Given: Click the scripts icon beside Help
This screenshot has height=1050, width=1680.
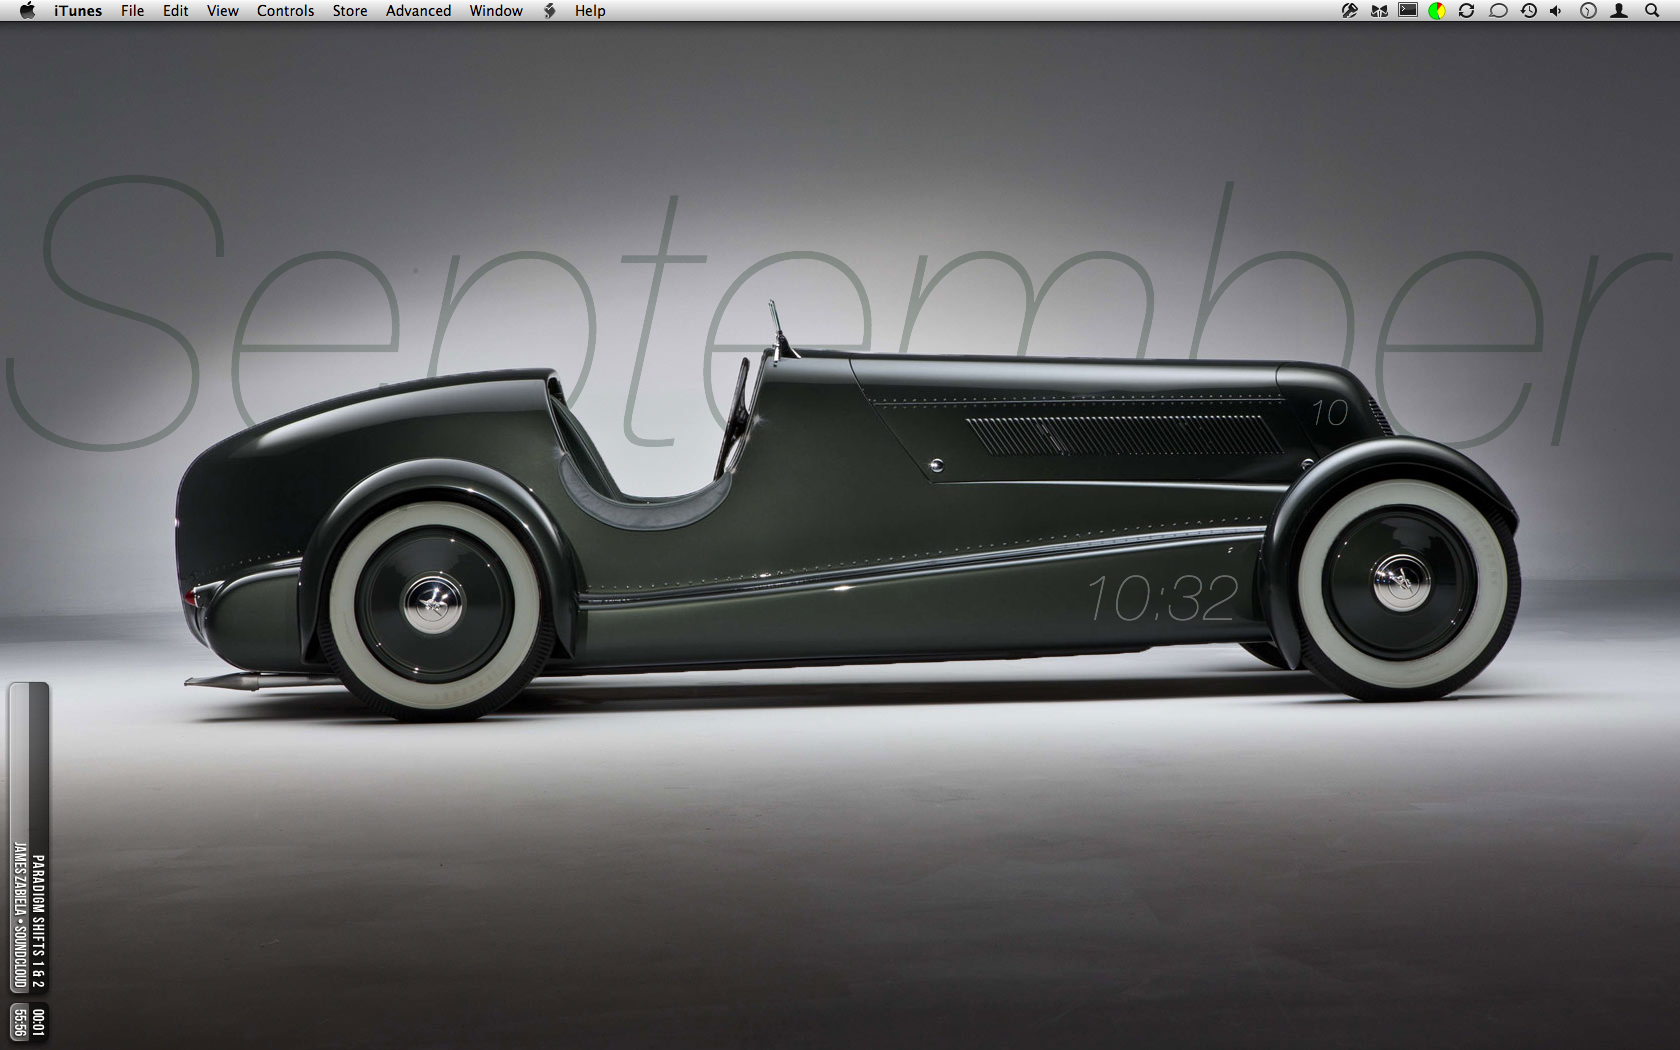Looking at the screenshot, I should pos(549,11).
